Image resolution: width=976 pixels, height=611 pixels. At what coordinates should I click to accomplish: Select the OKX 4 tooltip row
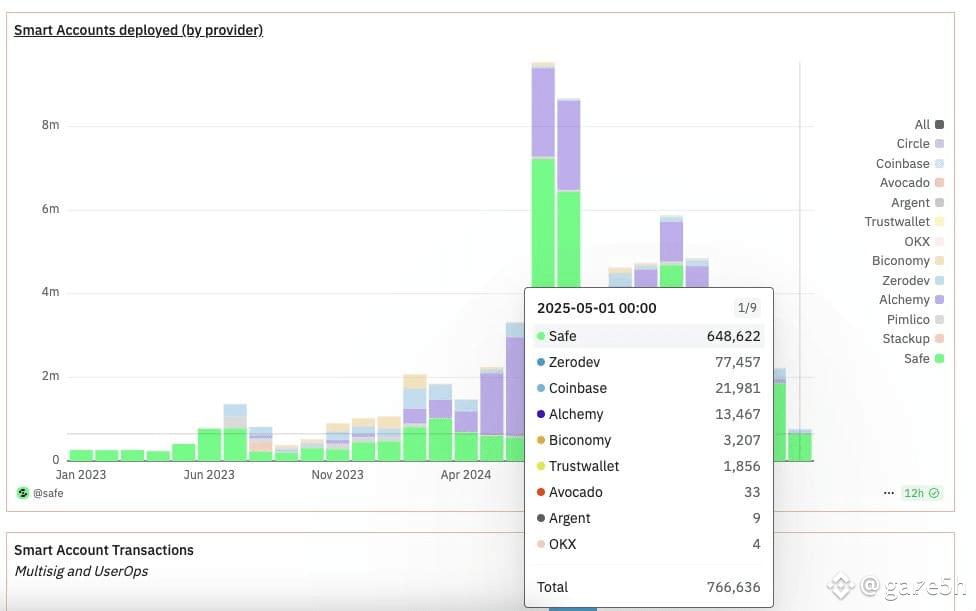point(649,544)
